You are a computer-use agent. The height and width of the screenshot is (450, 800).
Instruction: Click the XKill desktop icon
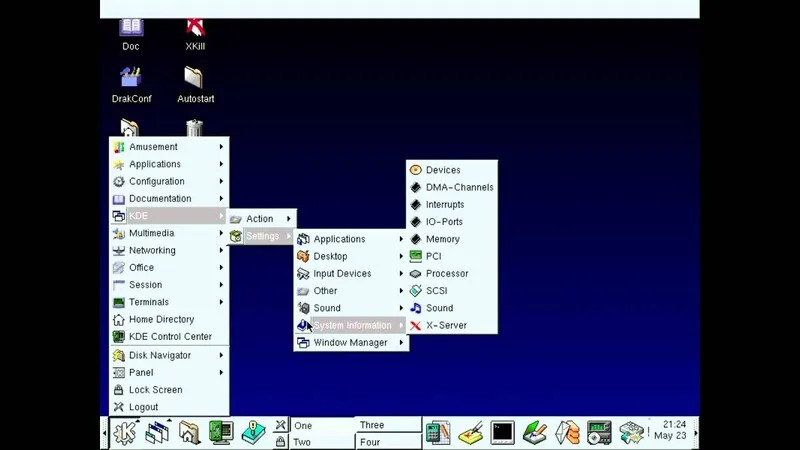[x=195, y=35]
